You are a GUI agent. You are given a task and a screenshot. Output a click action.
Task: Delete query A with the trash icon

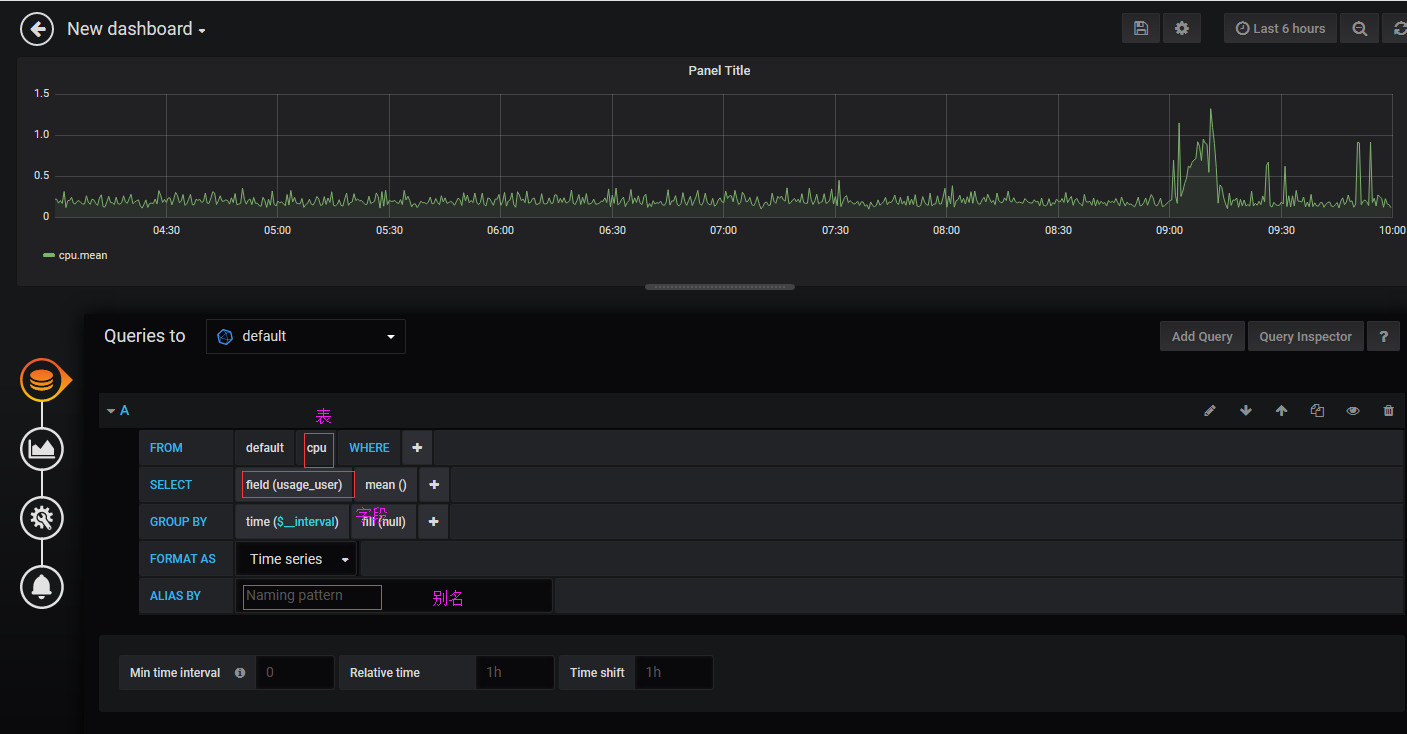click(1388, 410)
